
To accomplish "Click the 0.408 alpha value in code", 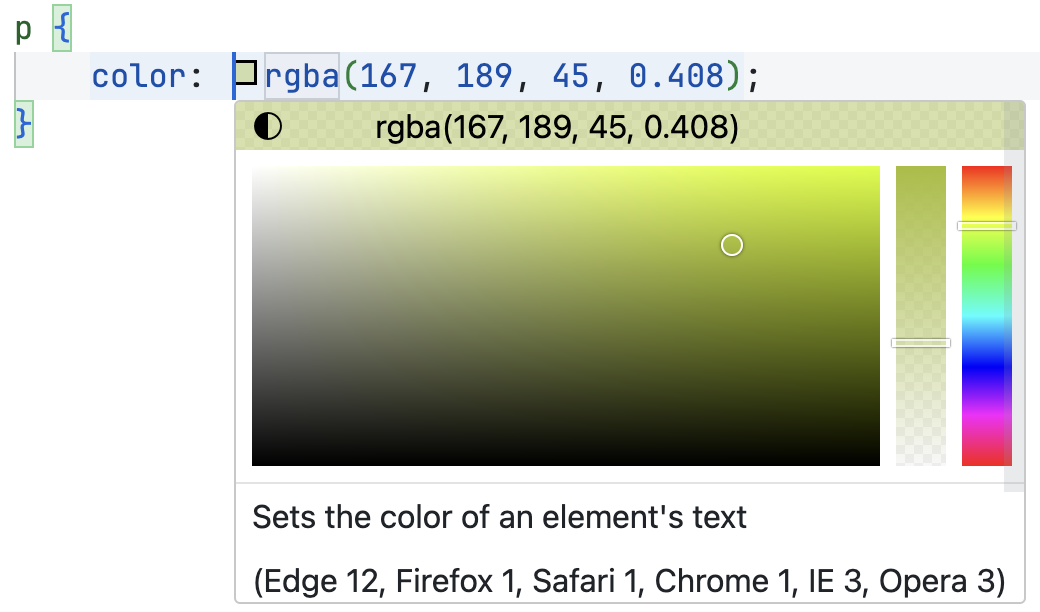I will tap(677, 76).
